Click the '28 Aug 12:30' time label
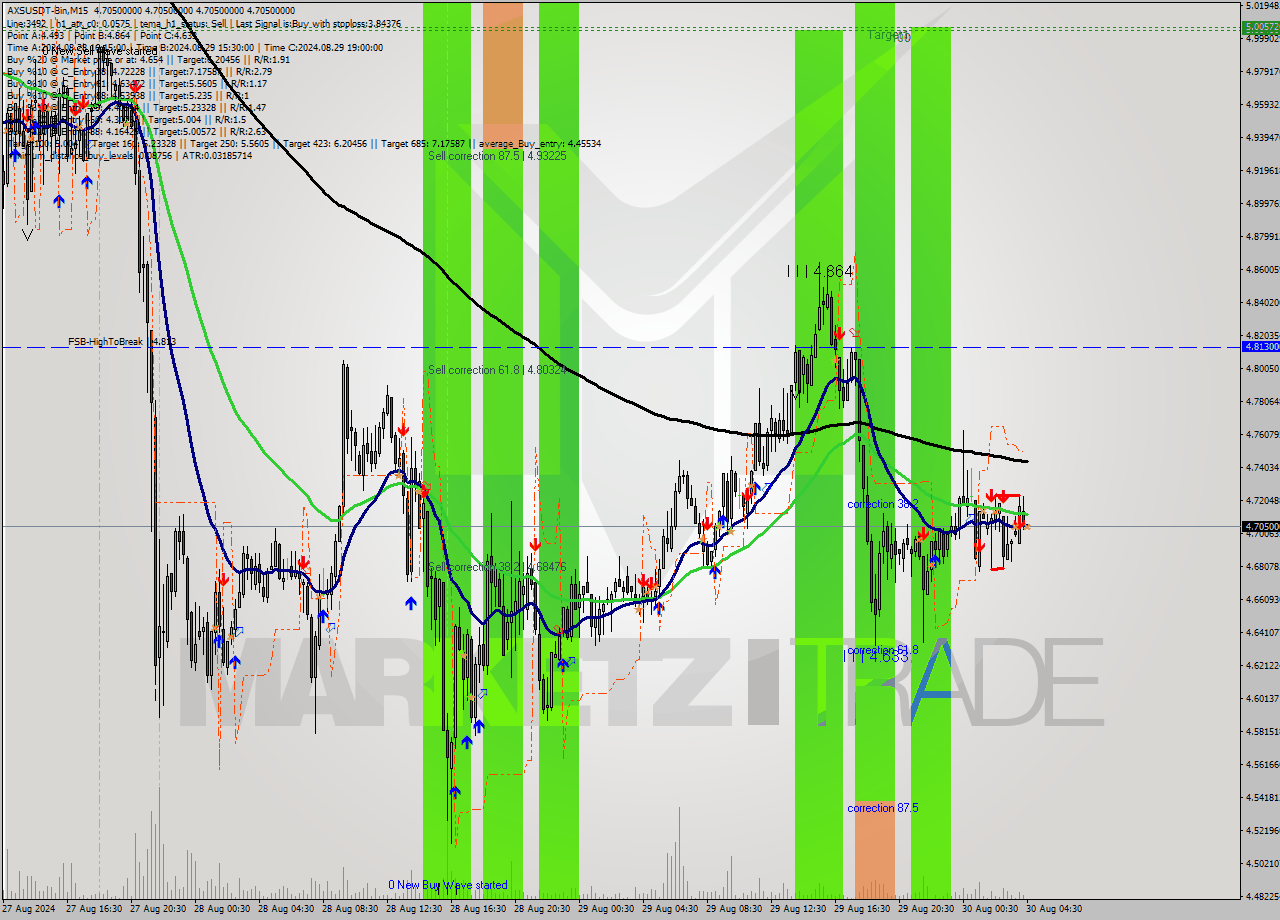 415,909
